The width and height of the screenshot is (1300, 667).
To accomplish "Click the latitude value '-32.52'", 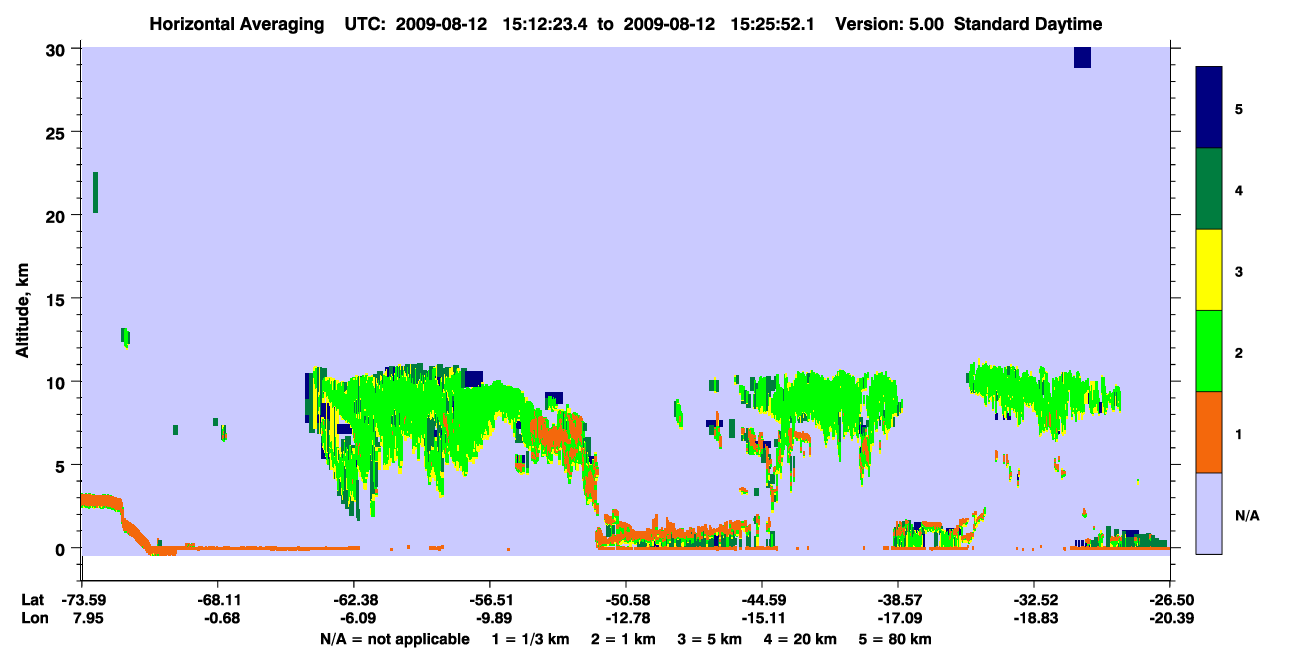I will [x=1034, y=600].
